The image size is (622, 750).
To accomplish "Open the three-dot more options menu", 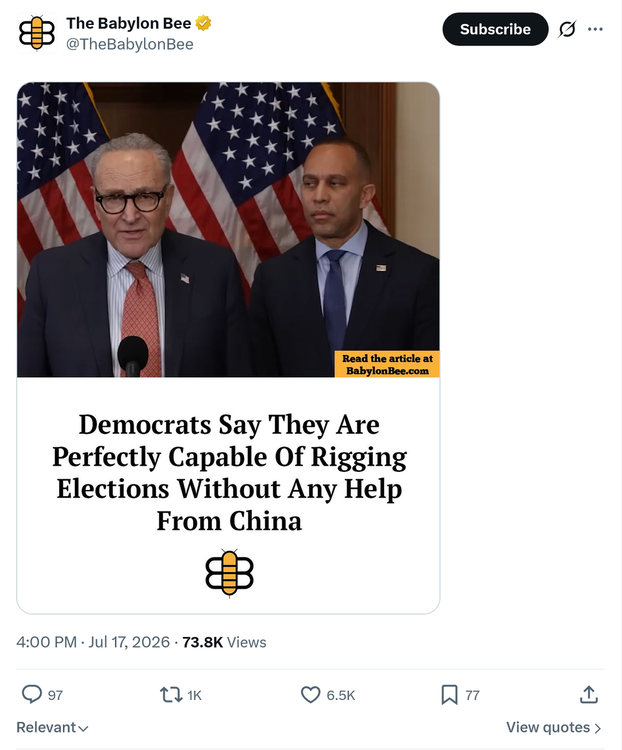I will [x=595, y=29].
